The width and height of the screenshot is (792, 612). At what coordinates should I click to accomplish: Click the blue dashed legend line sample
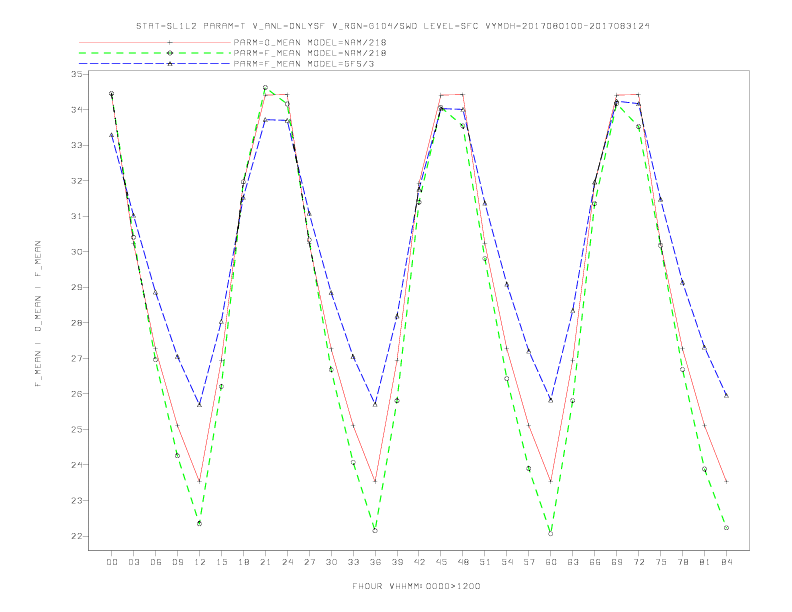click(155, 64)
